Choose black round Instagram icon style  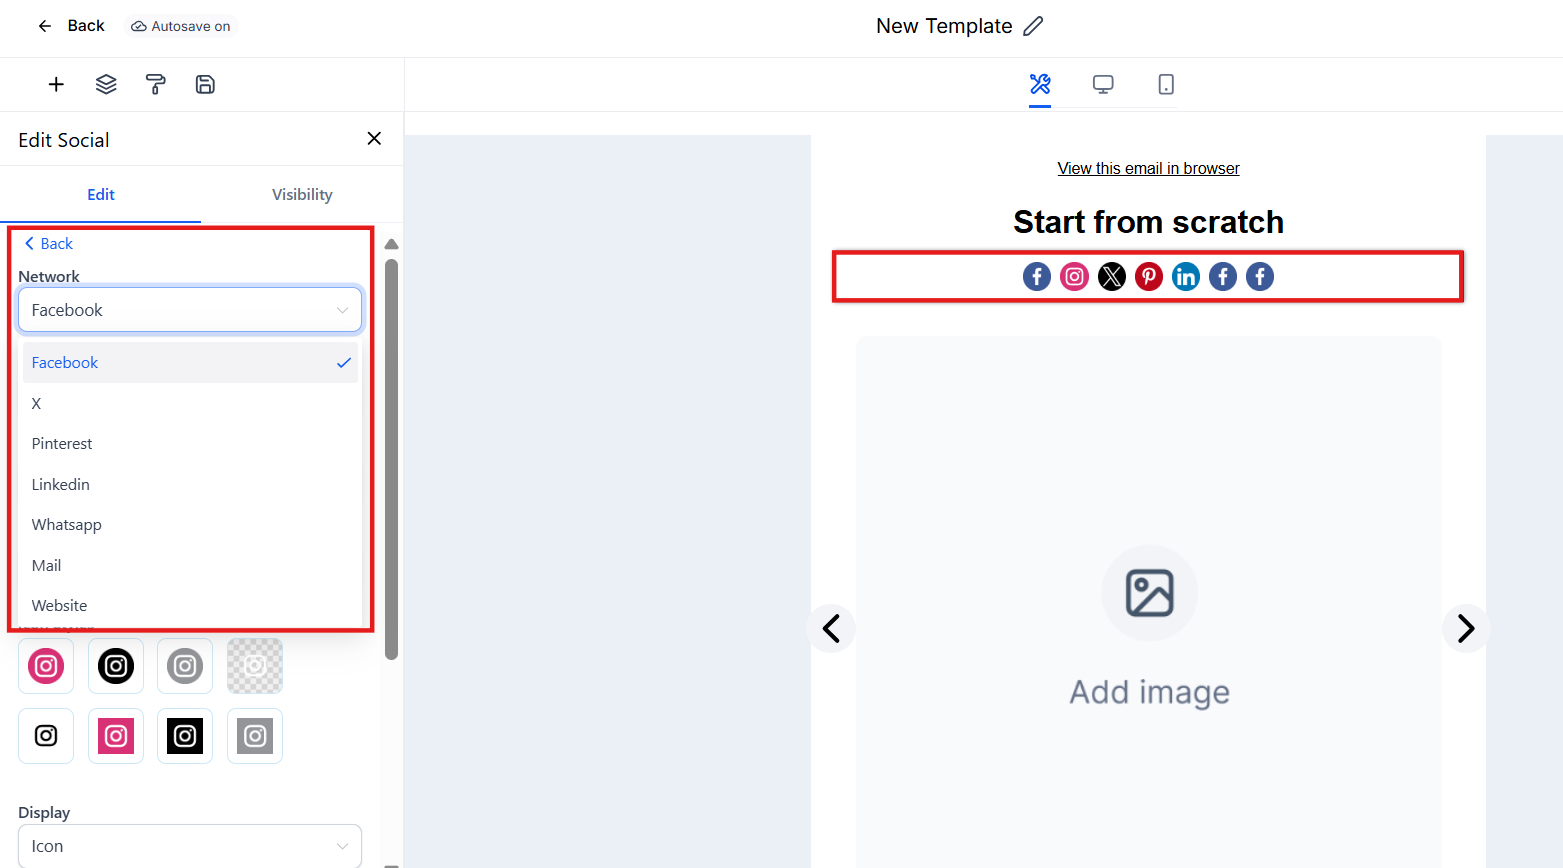click(x=116, y=666)
